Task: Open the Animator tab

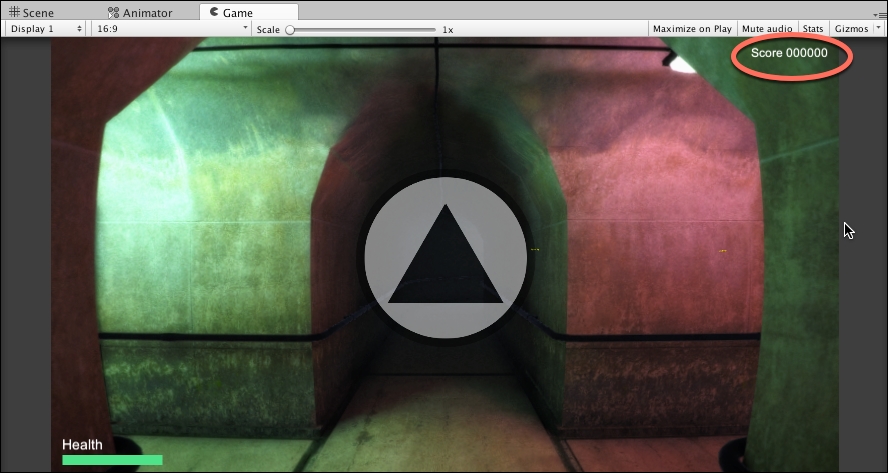Action: (140, 12)
